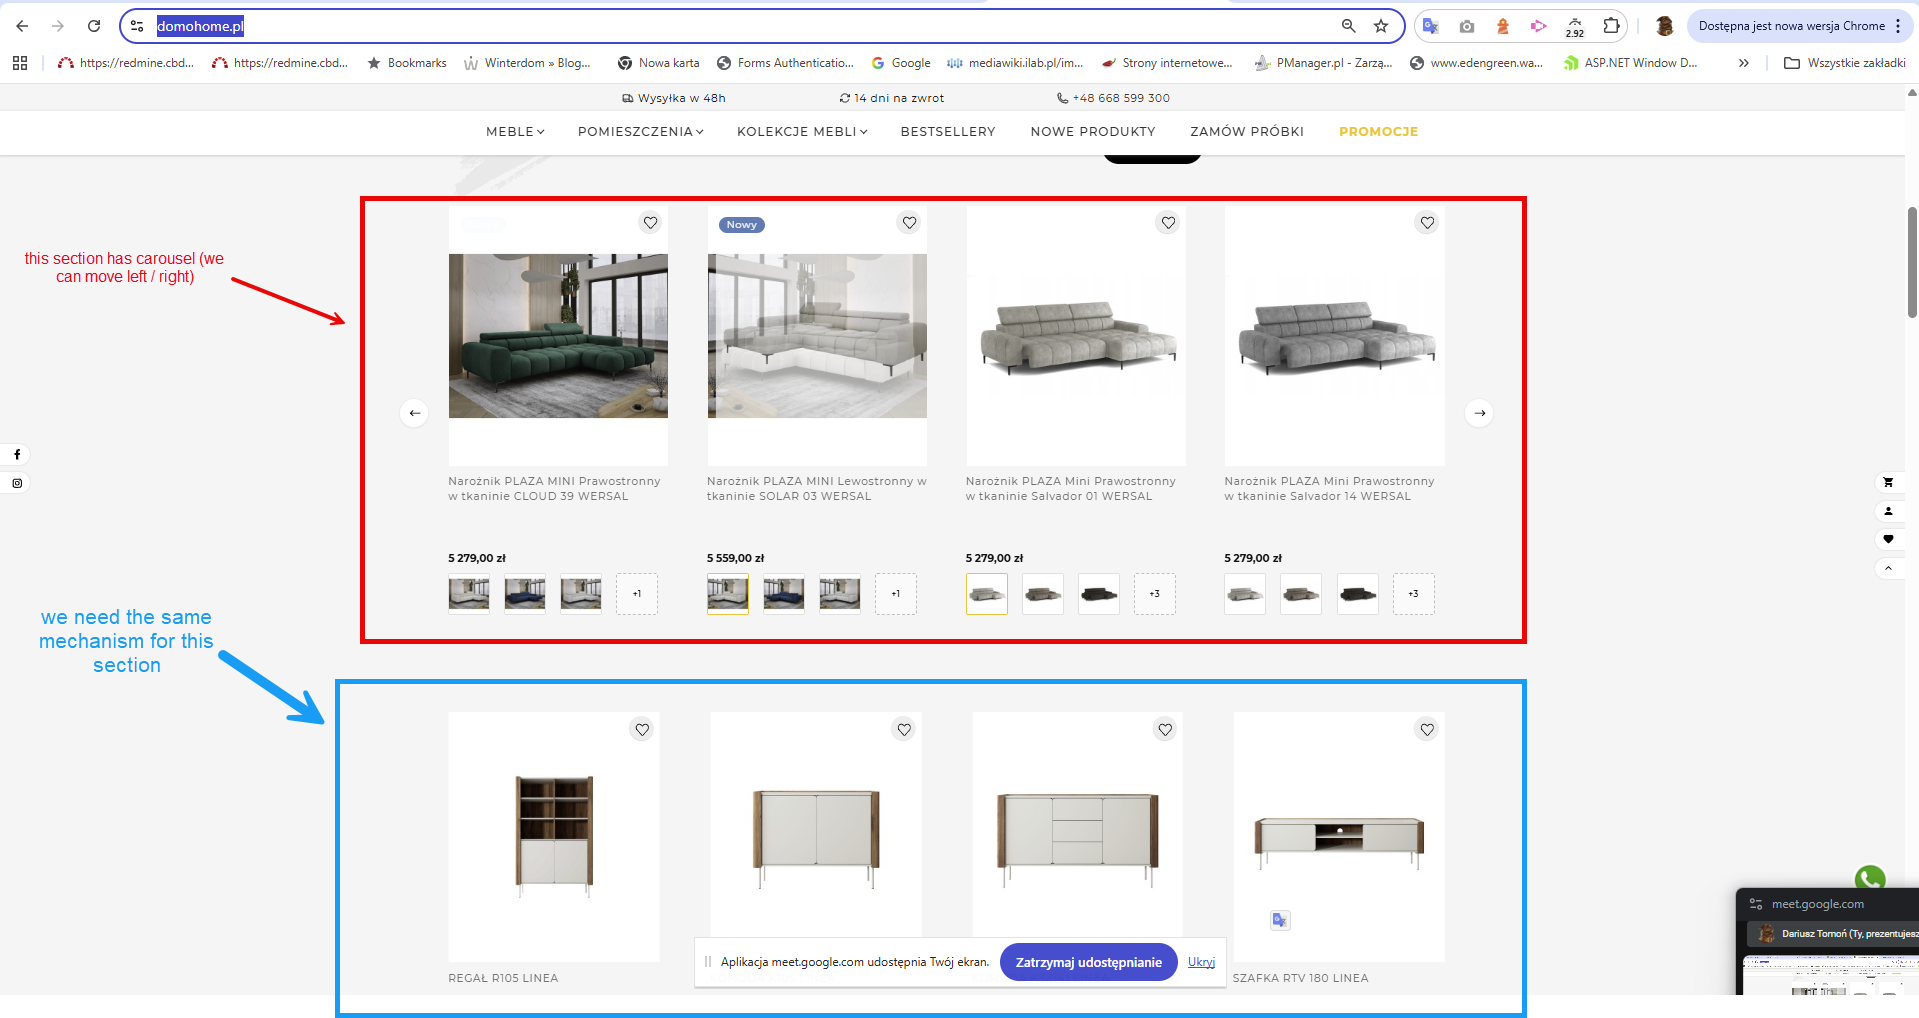This screenshot has width=1919, height=1018.
Task: Open the shopping cart side icon
Action: [x=1888, y=482]
